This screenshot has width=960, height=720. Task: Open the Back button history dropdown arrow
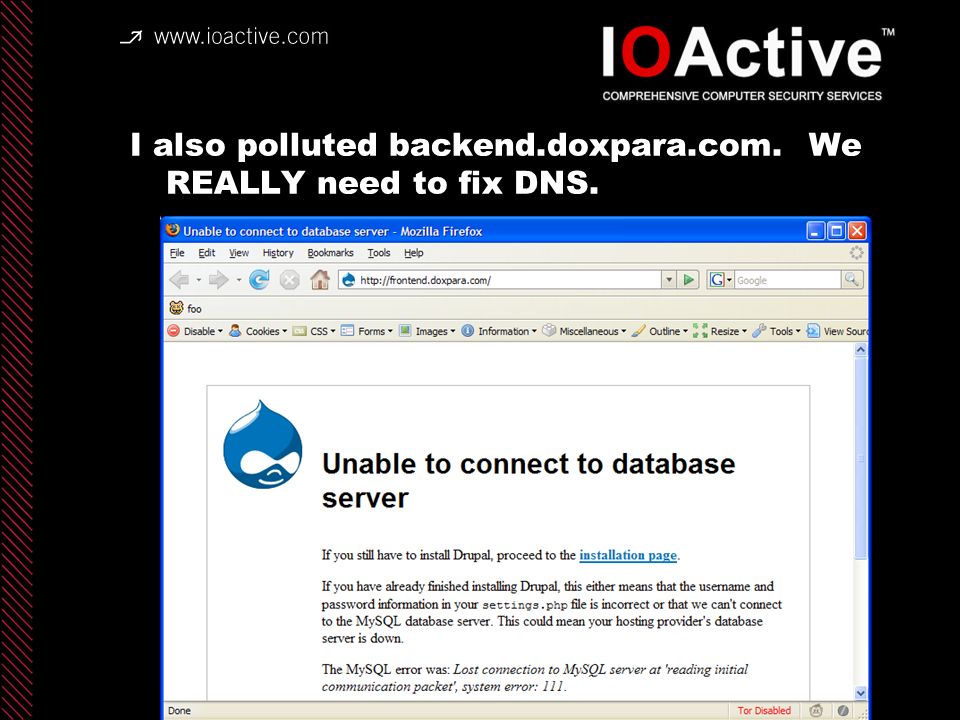(198, 280)
